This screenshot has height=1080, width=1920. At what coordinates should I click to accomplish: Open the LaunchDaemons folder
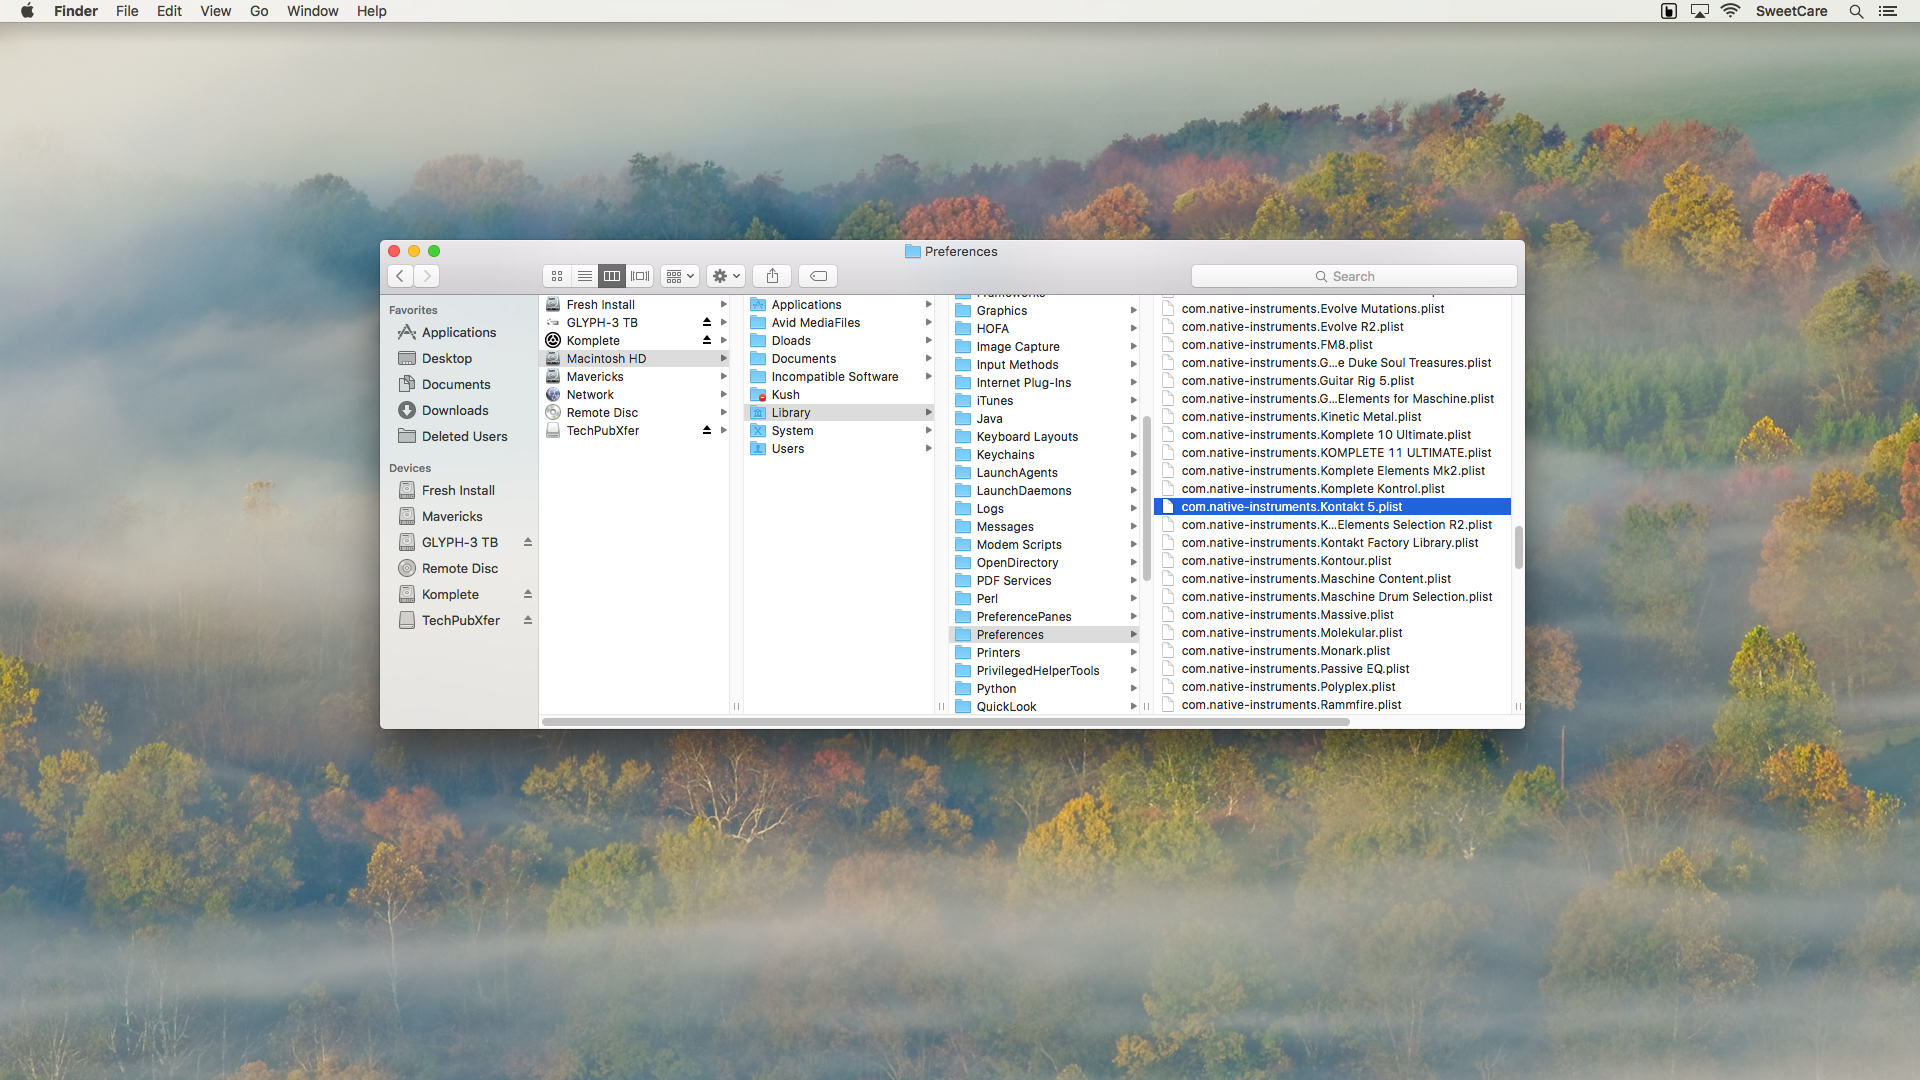click(1045, 490)
